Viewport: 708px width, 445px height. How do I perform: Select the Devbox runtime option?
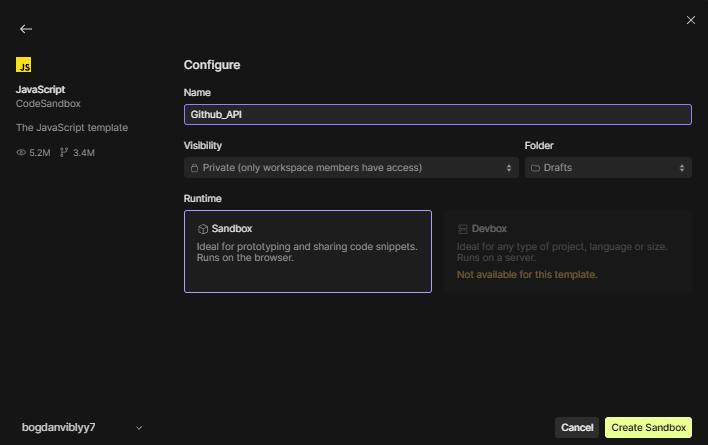point(567,251)
